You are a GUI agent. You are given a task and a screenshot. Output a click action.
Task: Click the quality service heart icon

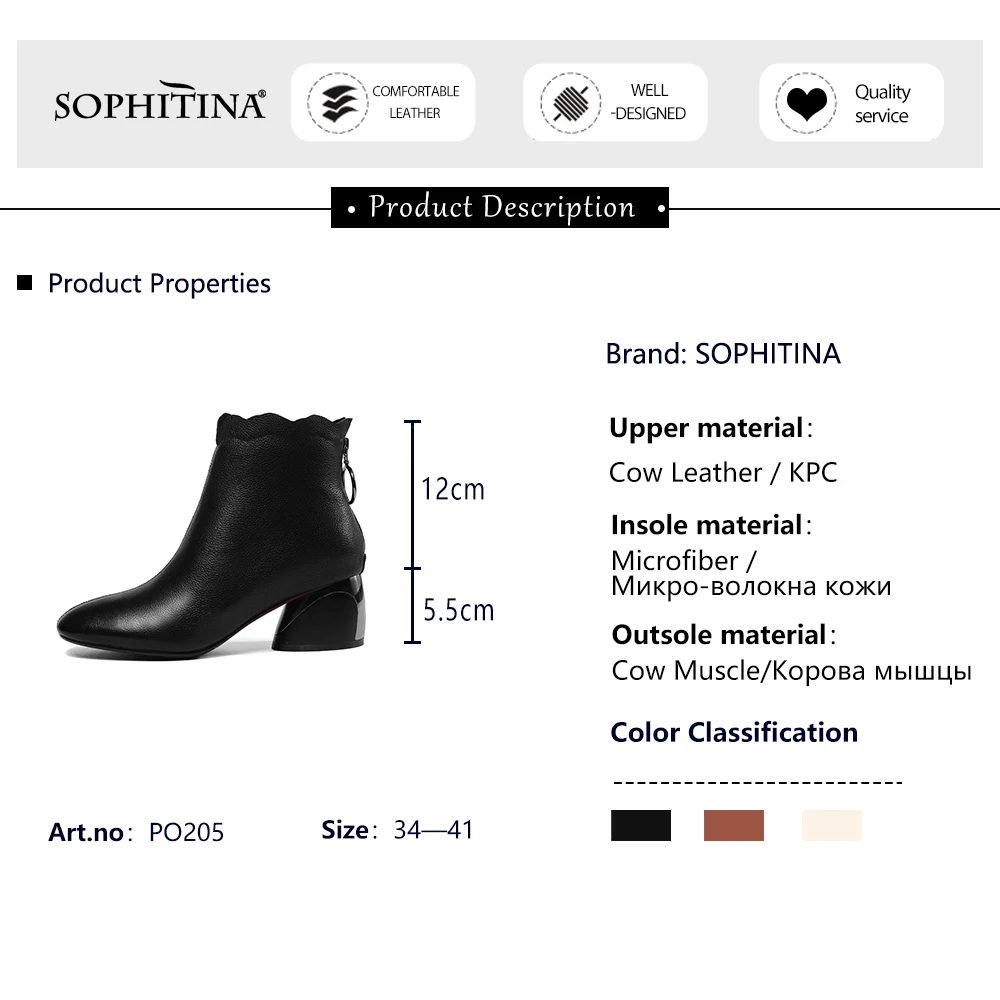coord(806,102)
